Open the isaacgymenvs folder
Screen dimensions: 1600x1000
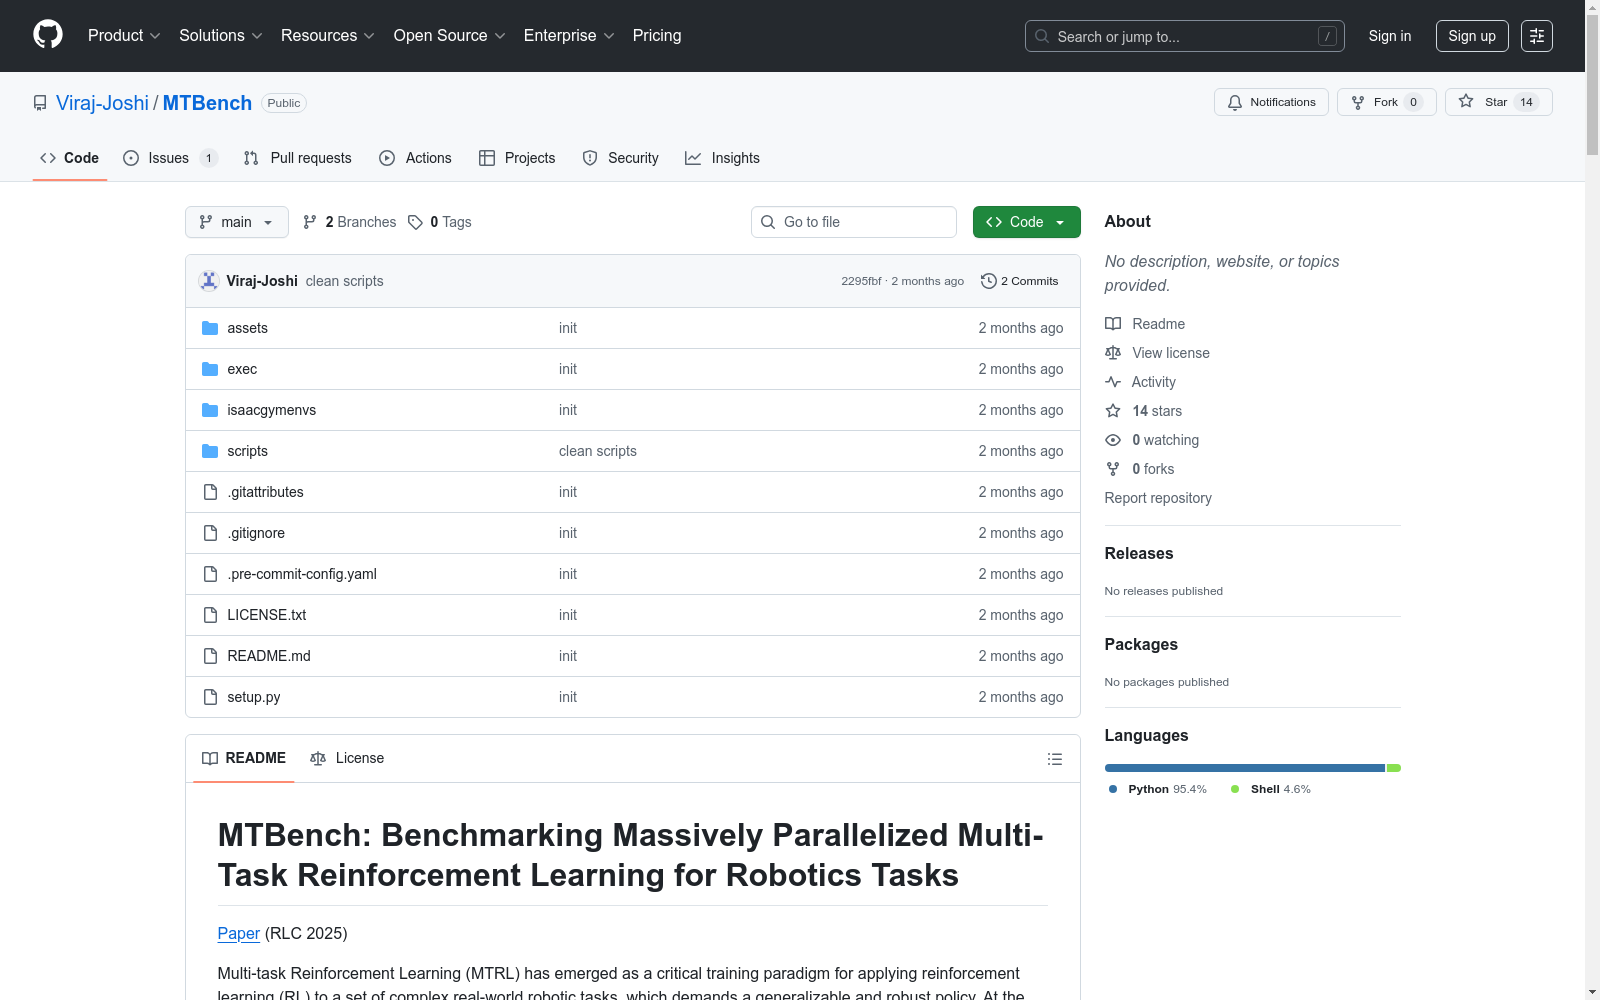coord(272,410)
